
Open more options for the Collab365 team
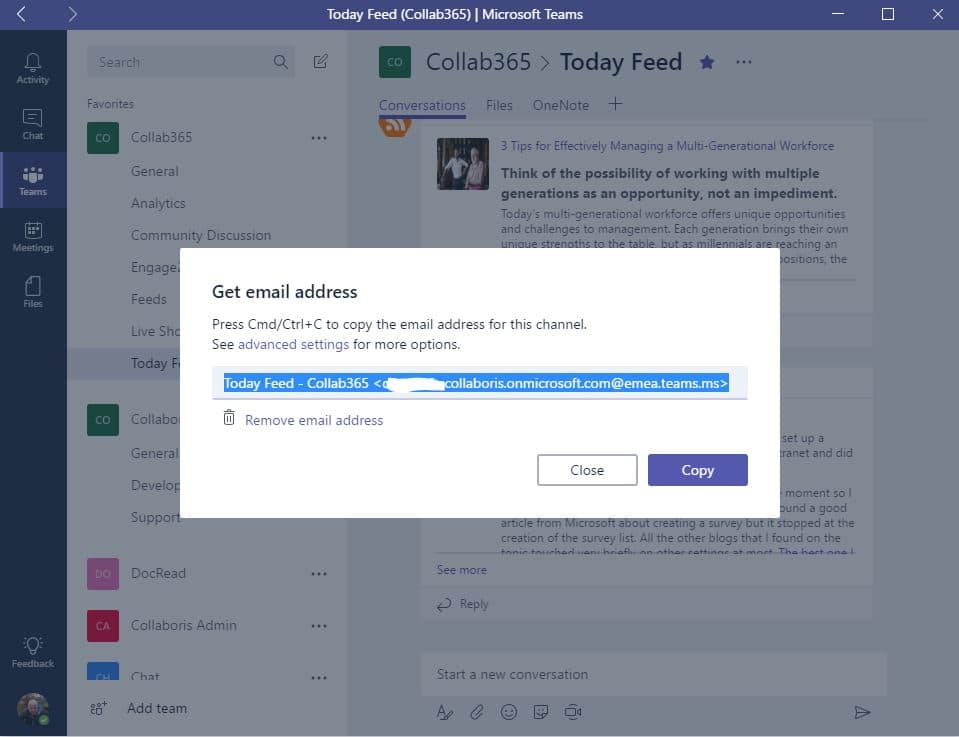click(x=319, y=137)
